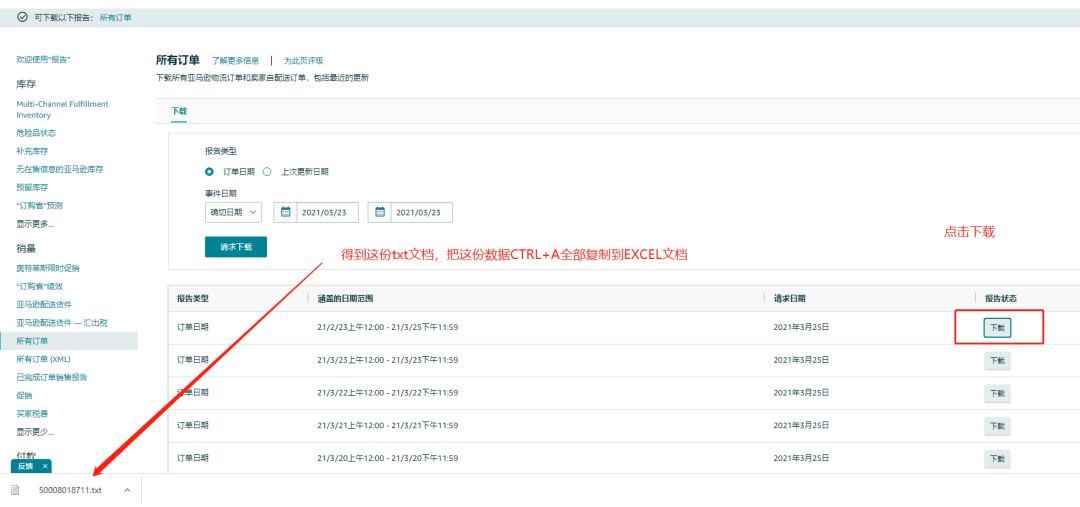Viewport: 1080px width, 507px height.
Task: Open options arrow for 50008018711.txt download
Action: click(x=127, y=490)
